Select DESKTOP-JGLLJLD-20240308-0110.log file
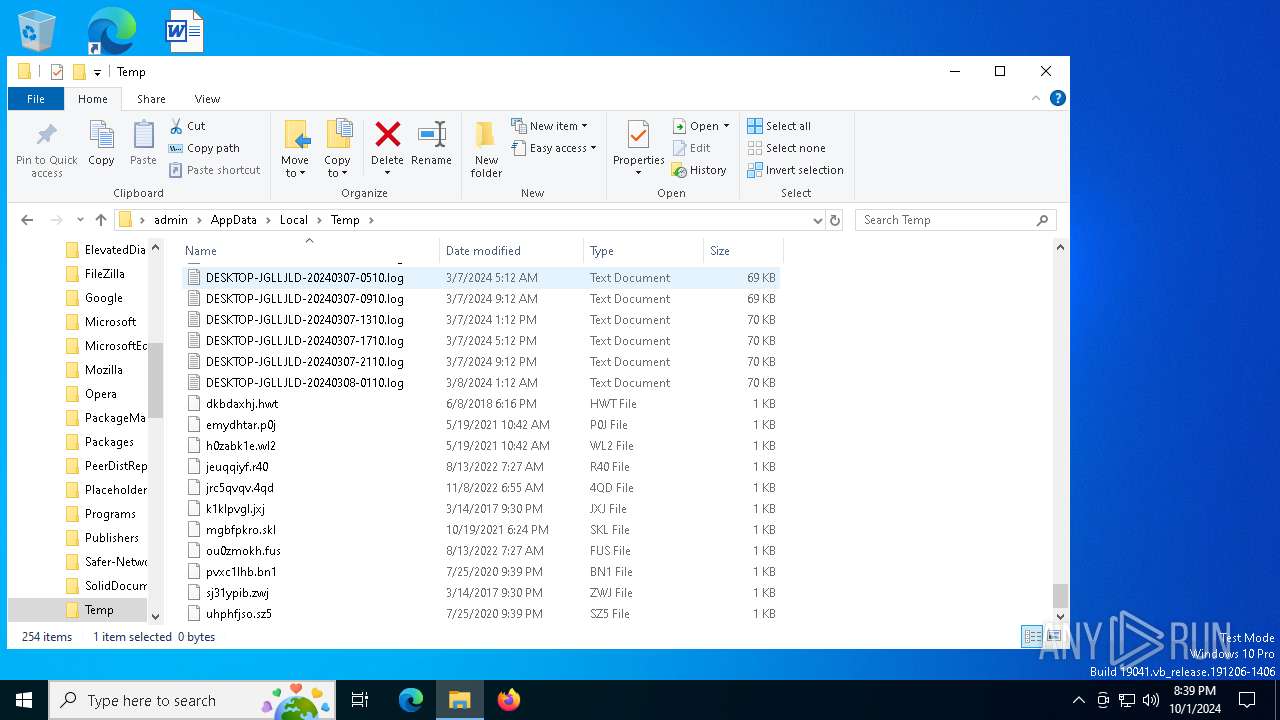This screenshot has height=720, width=1280. pyautogui.click(x=481, y=383)
